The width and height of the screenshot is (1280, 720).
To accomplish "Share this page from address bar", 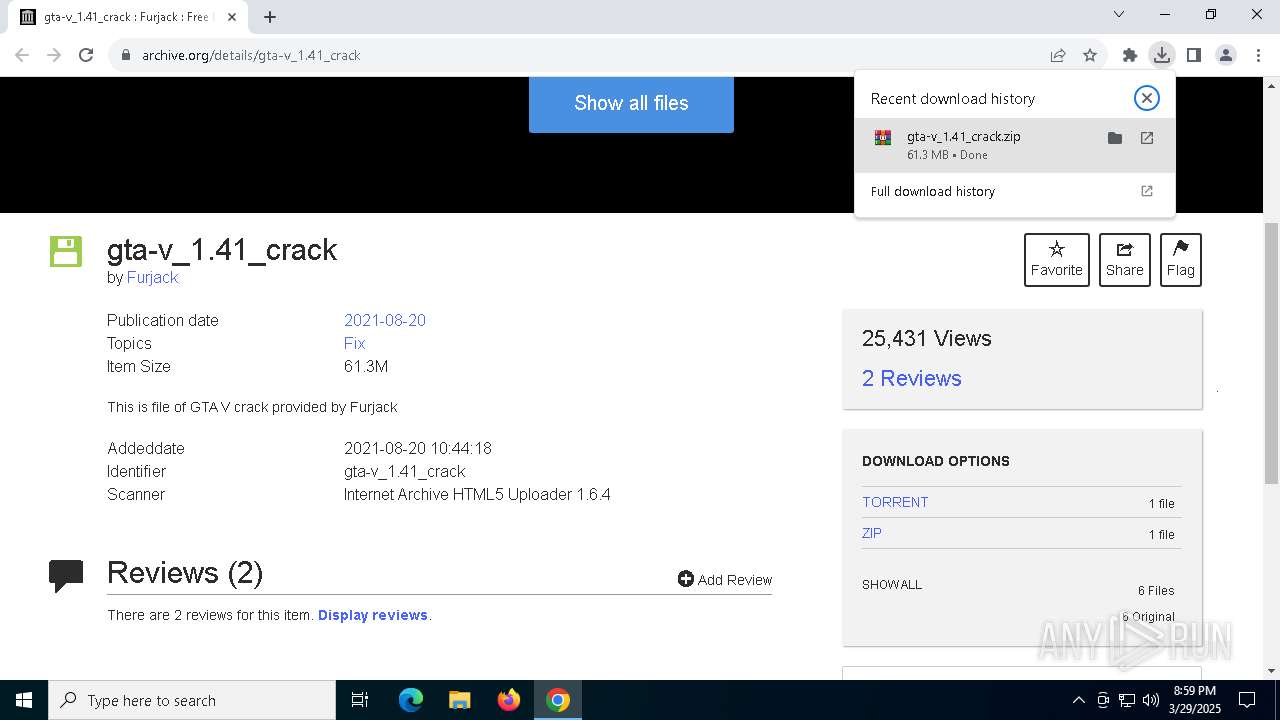I will coord(1058,55).
